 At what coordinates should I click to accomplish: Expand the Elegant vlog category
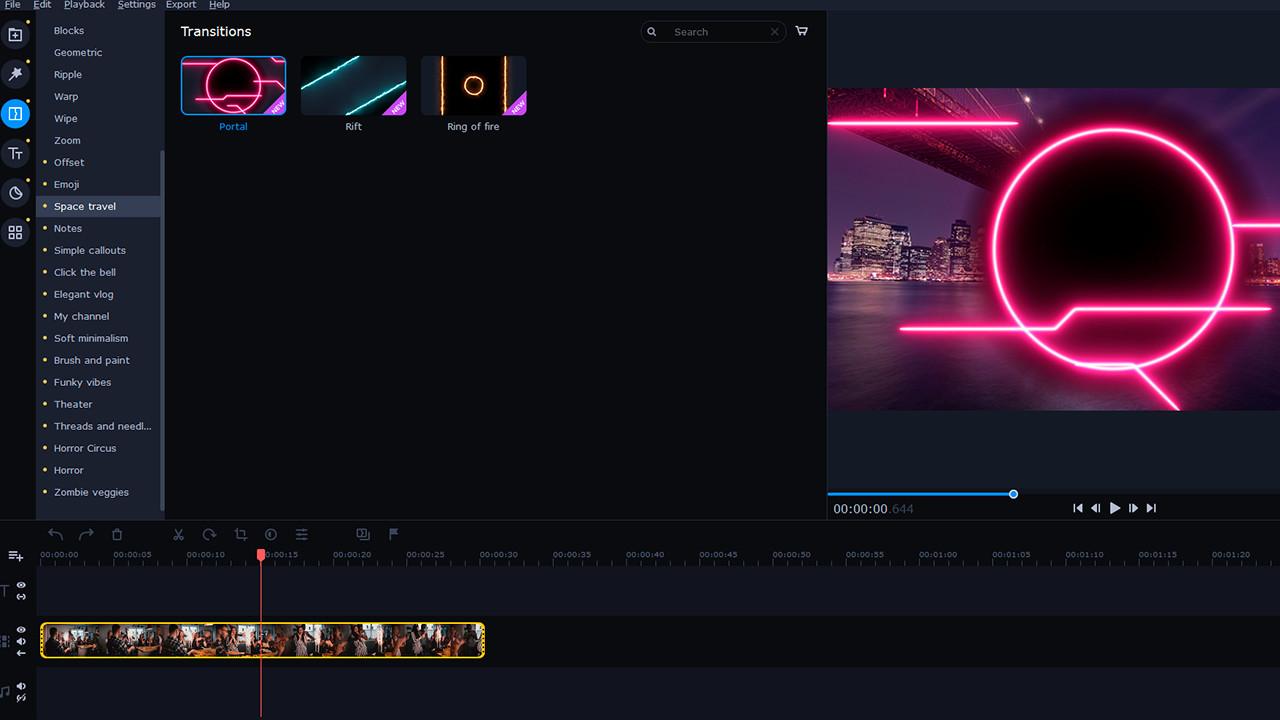tap(83, 294)
